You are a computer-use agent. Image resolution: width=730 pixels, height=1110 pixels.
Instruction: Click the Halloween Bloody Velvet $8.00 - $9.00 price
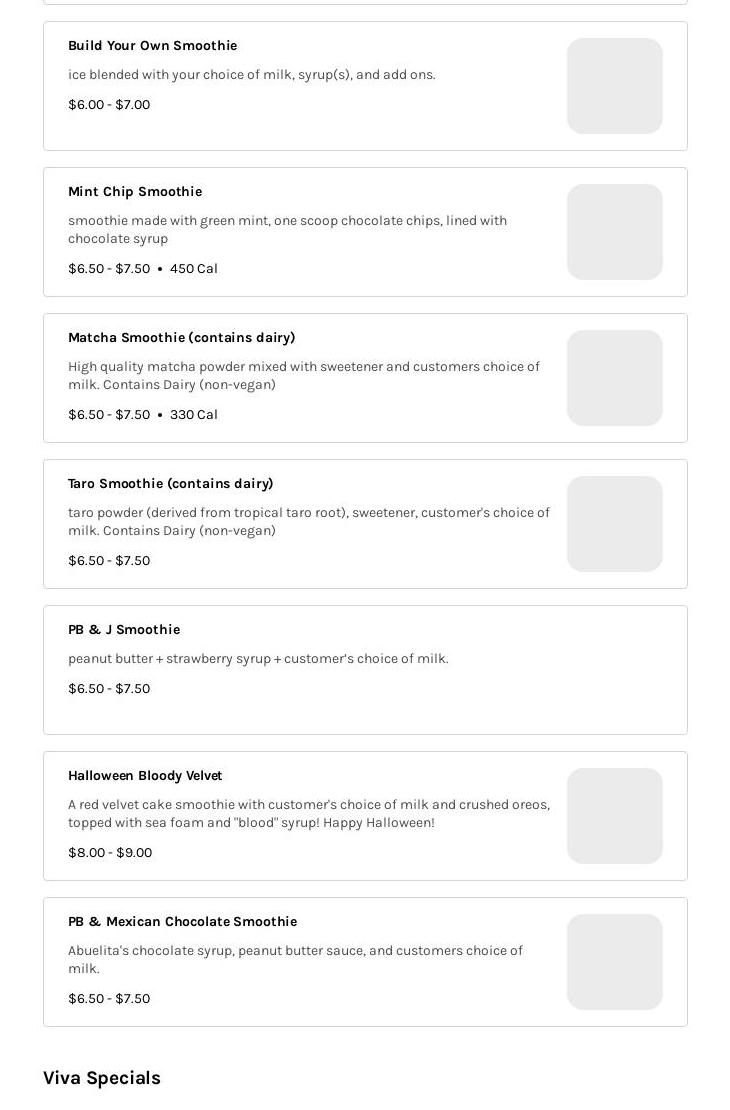110,853
